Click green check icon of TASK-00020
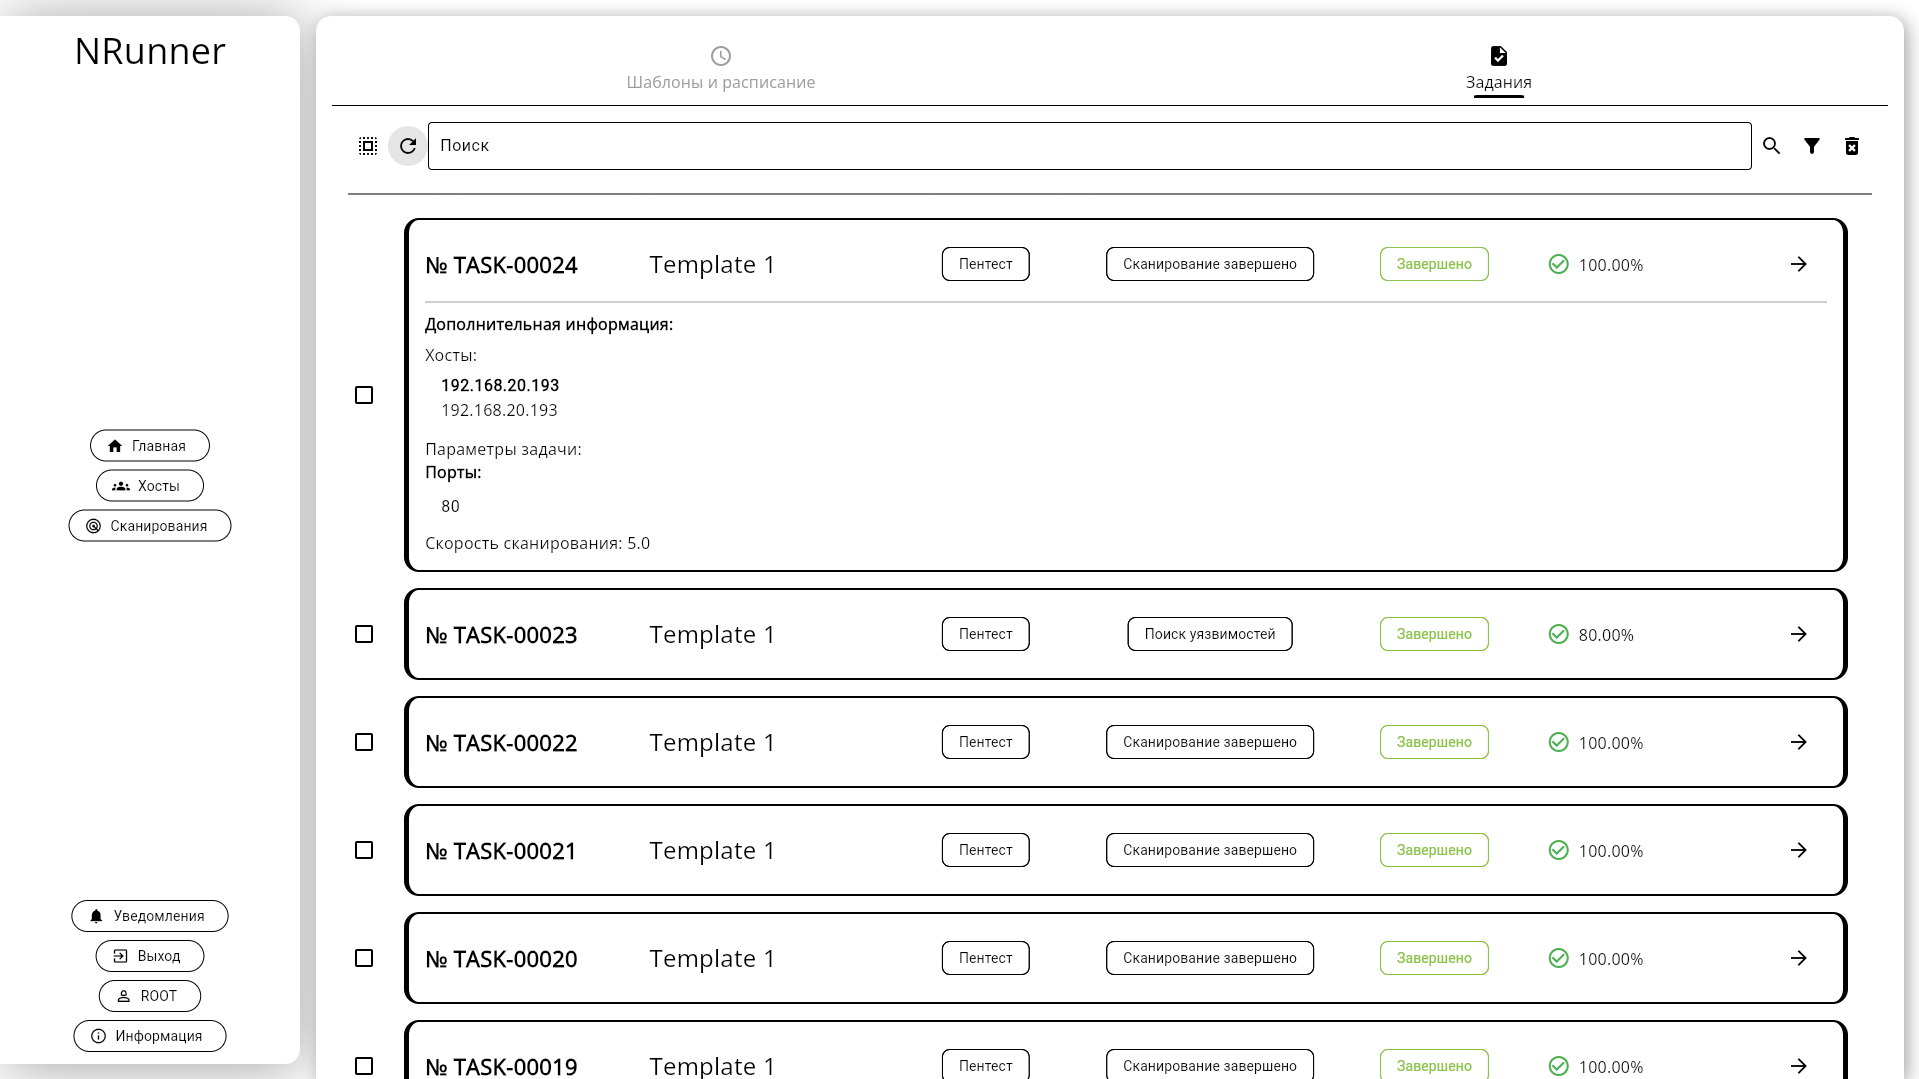1919x1079 pixels. (1559, 958)
